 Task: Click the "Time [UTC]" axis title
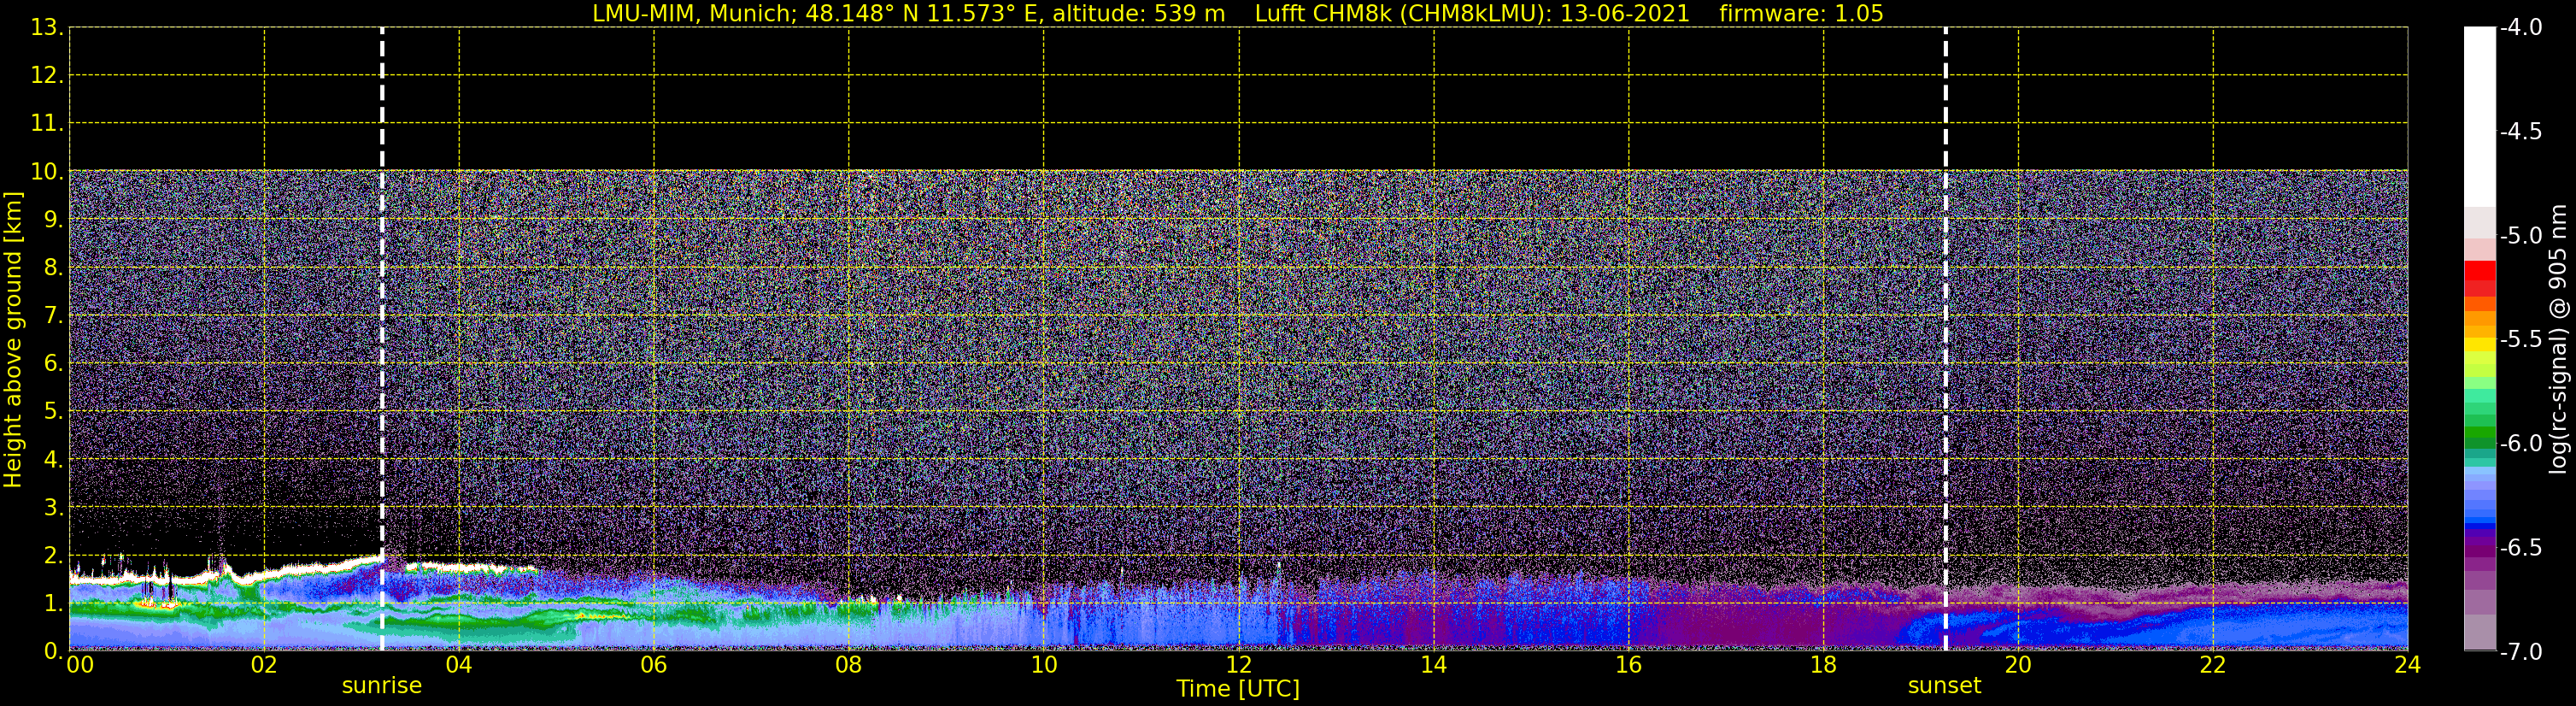pos(1238,689)
